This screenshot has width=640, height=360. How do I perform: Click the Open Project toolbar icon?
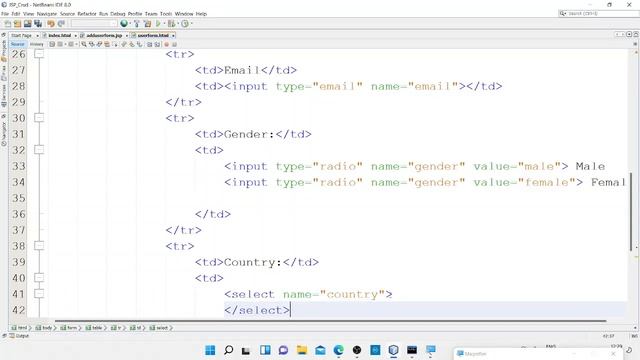point(27,24)
